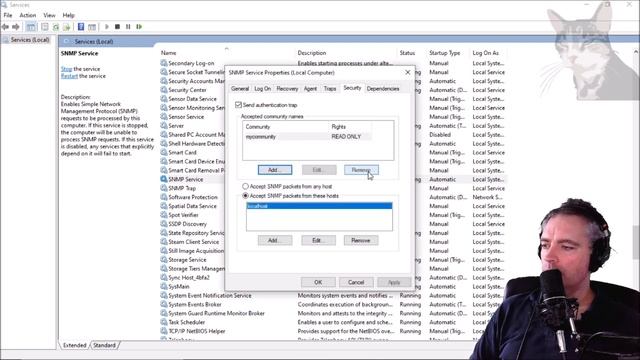The height and width of the screenshot is (360, 640).
Task: Toggle Show/Hide Console Tree toolbar icon
Action: click(x=31, y=27)
